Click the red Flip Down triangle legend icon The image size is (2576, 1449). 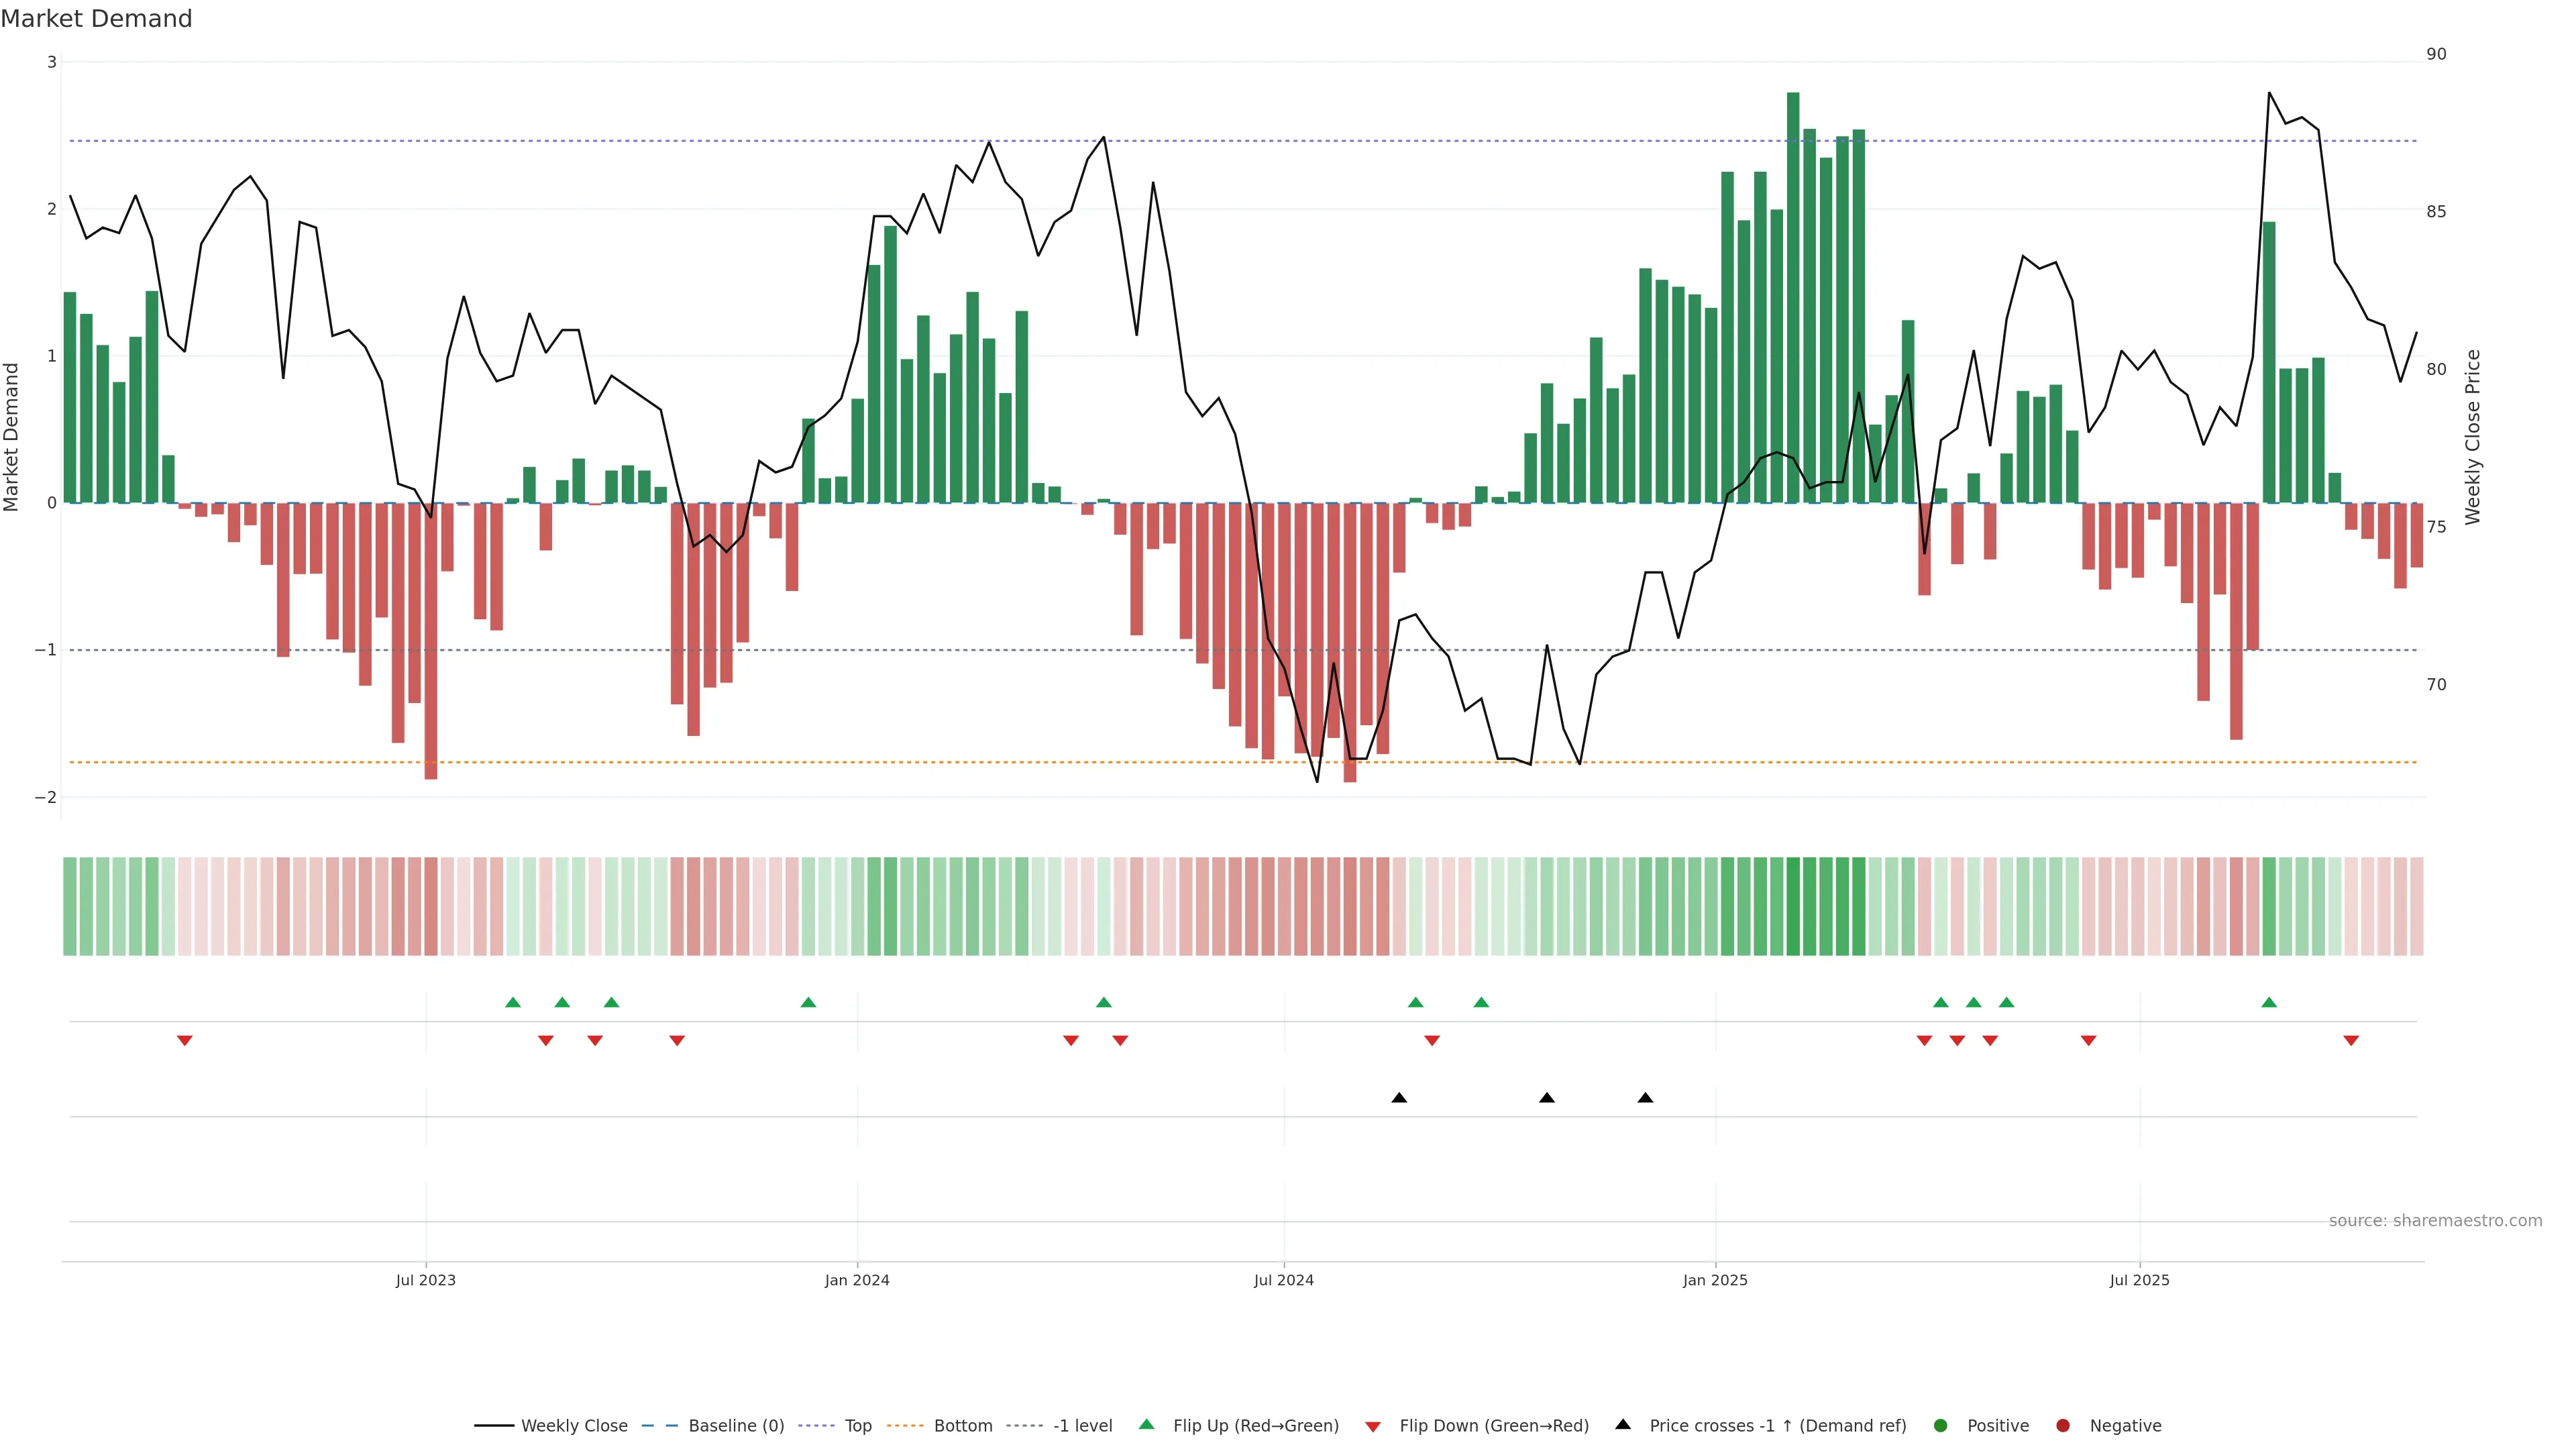(x=1373, y=1426)
